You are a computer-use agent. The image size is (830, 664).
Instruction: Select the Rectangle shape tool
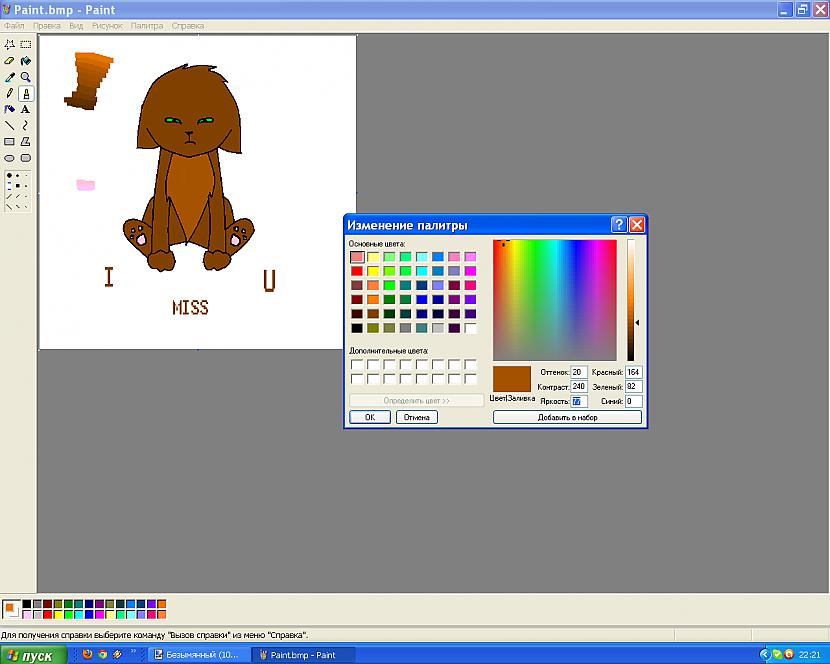[10, 142]
